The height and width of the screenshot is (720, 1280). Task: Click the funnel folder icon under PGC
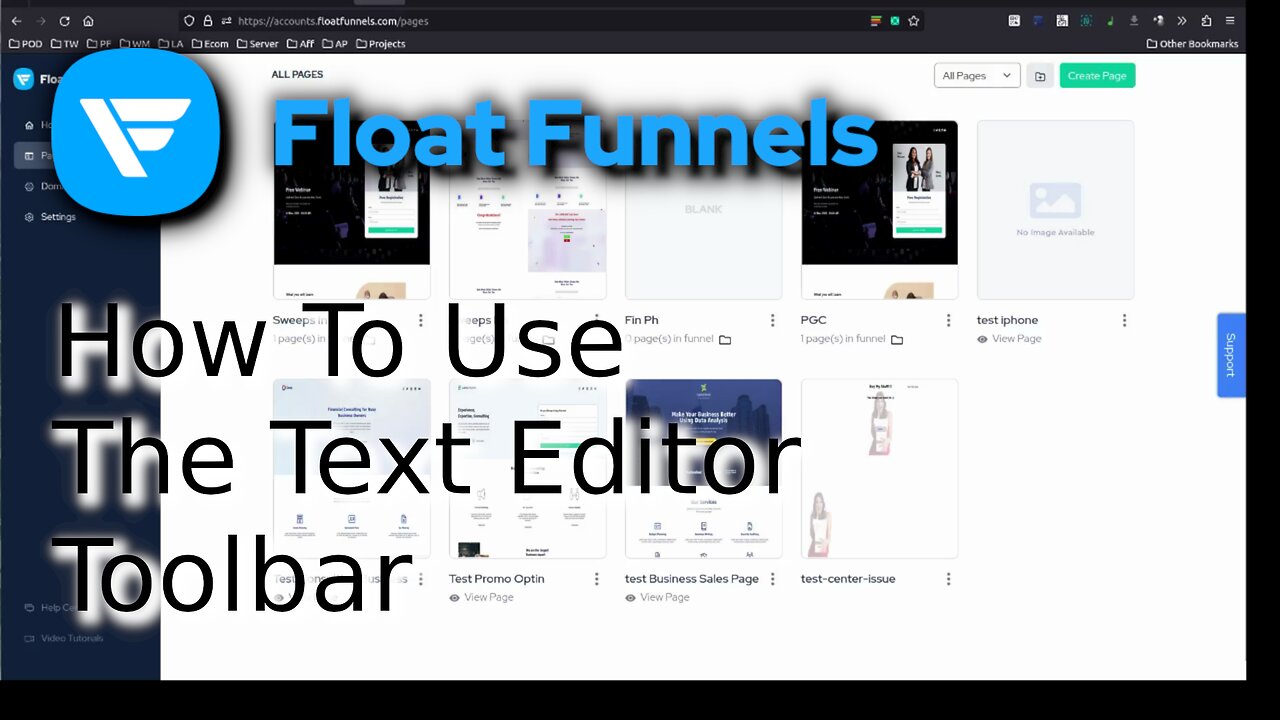point(897,340)
